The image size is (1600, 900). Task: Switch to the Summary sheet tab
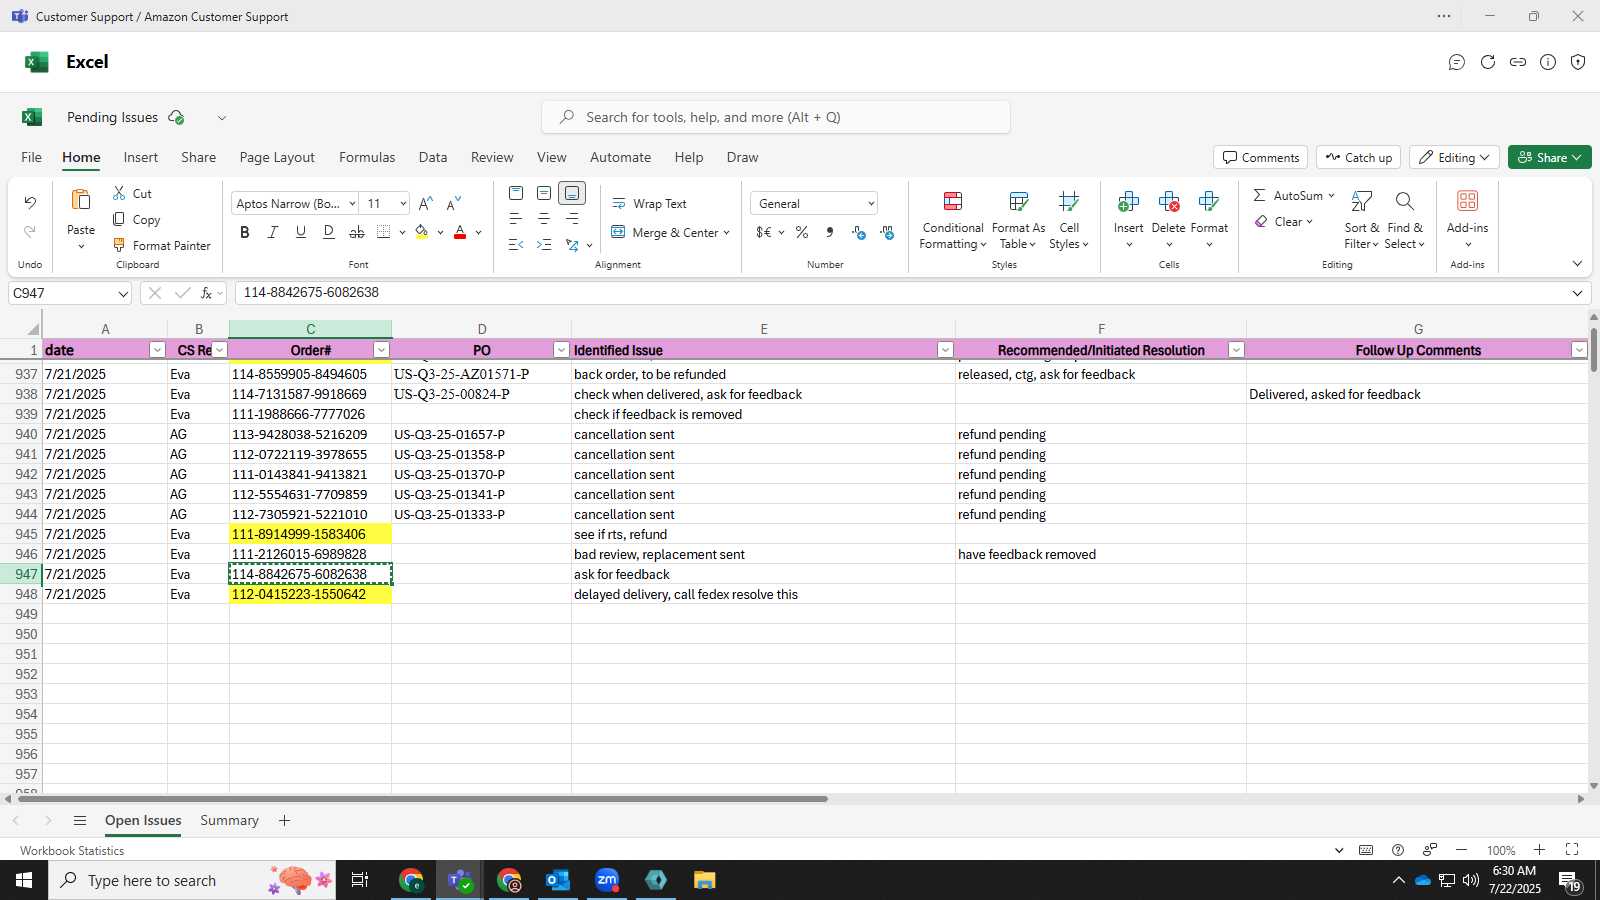(229, 821)
